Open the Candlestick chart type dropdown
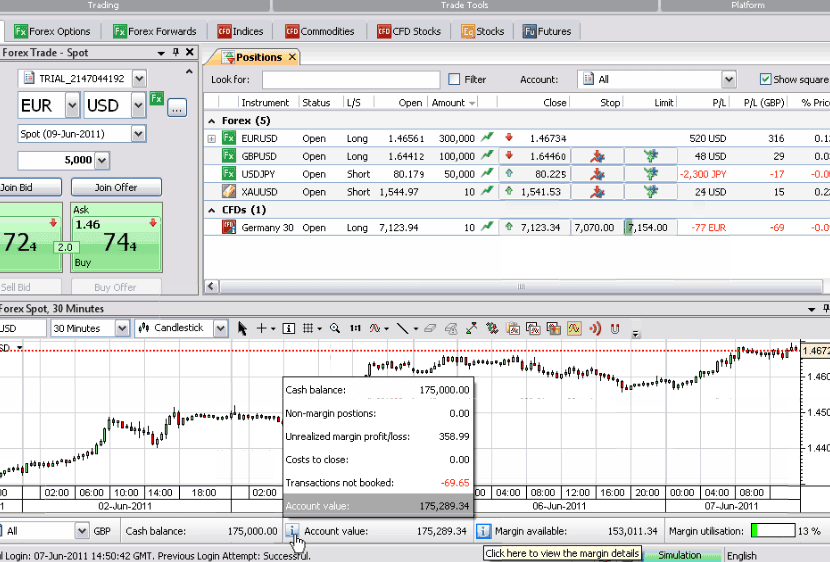 220,329
